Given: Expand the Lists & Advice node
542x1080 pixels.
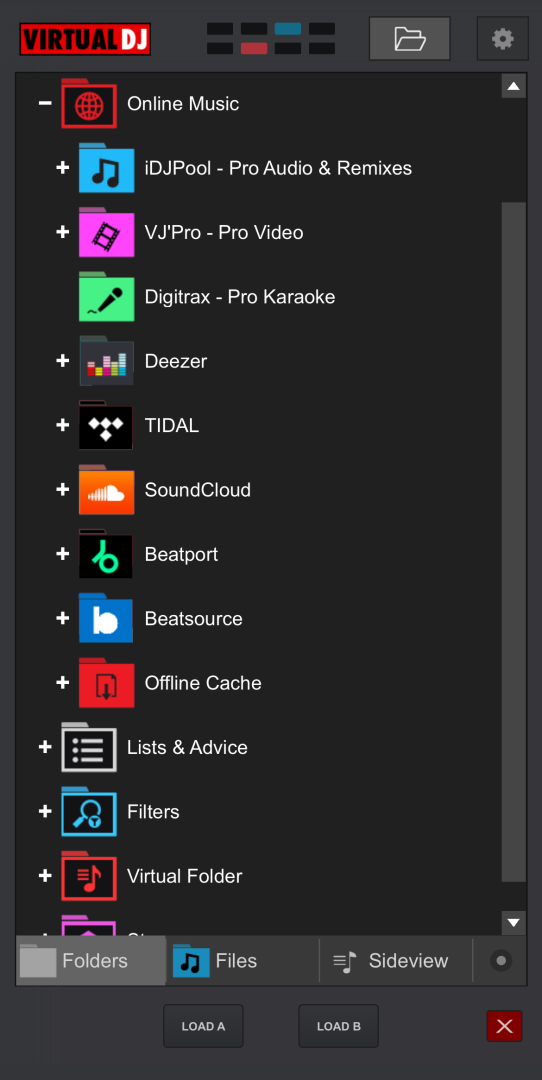Looking at the screenshot, I should 45,747.
